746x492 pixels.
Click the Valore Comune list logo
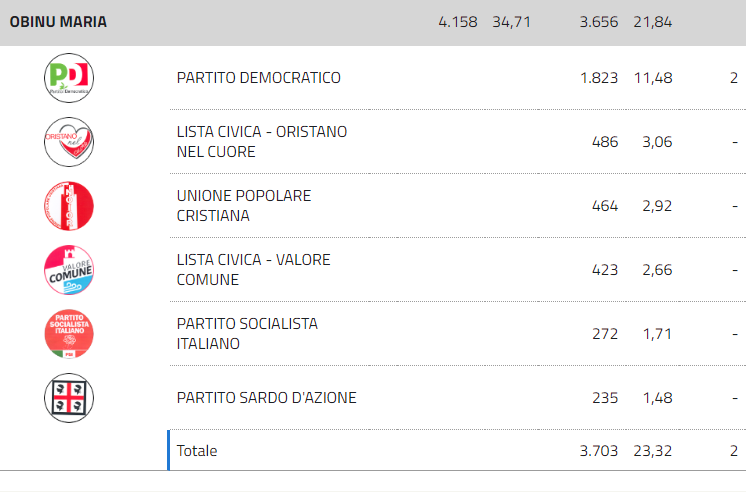pyautogui.click(x=69, y=270)
